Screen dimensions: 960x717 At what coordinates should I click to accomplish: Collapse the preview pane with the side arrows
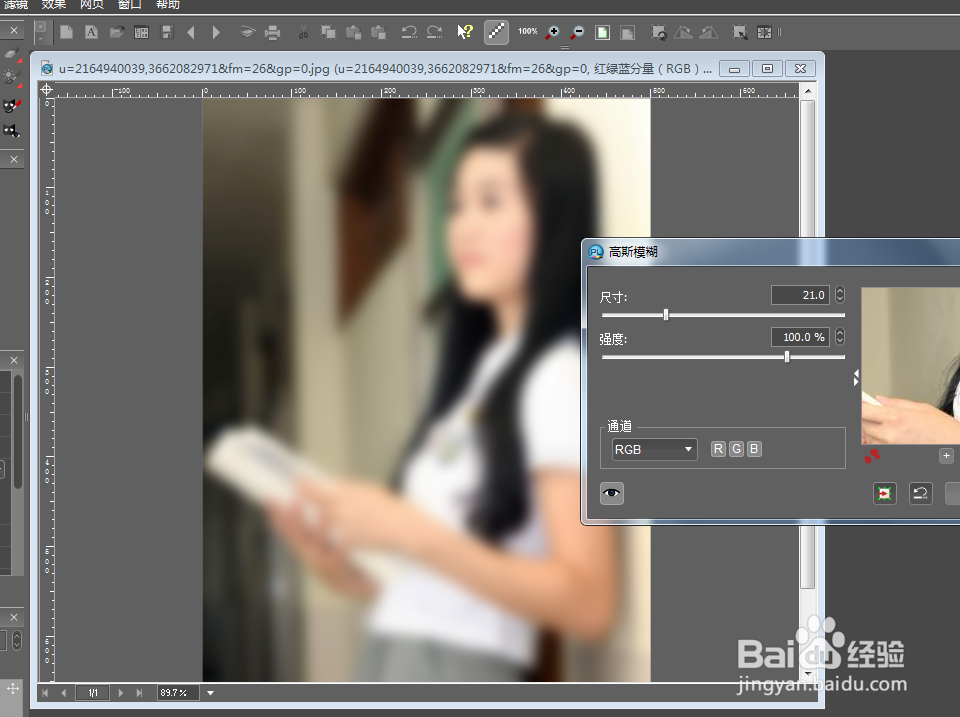click(856, 378)
